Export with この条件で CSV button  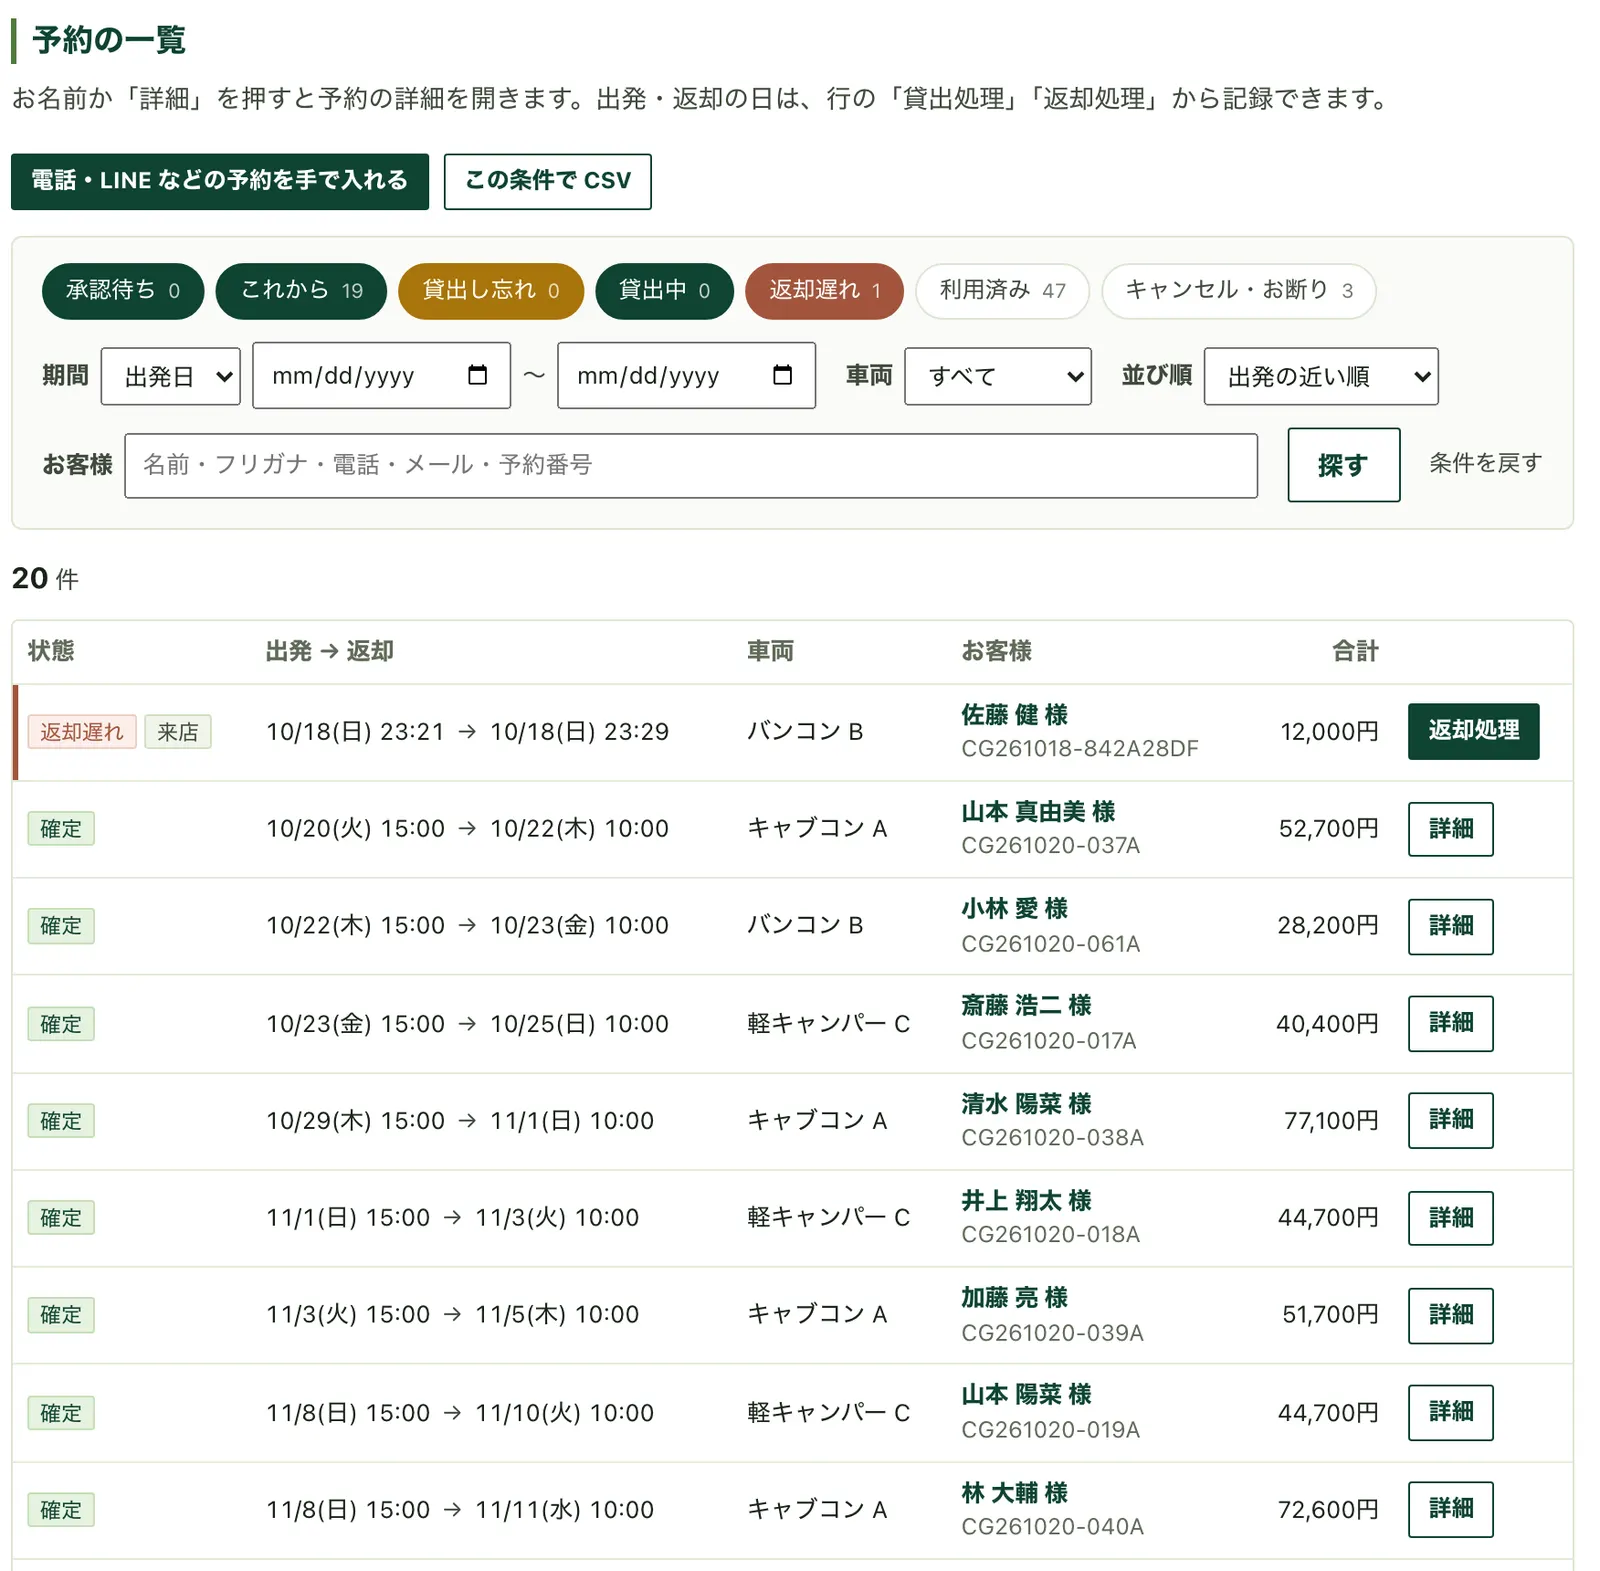(548, 181)
